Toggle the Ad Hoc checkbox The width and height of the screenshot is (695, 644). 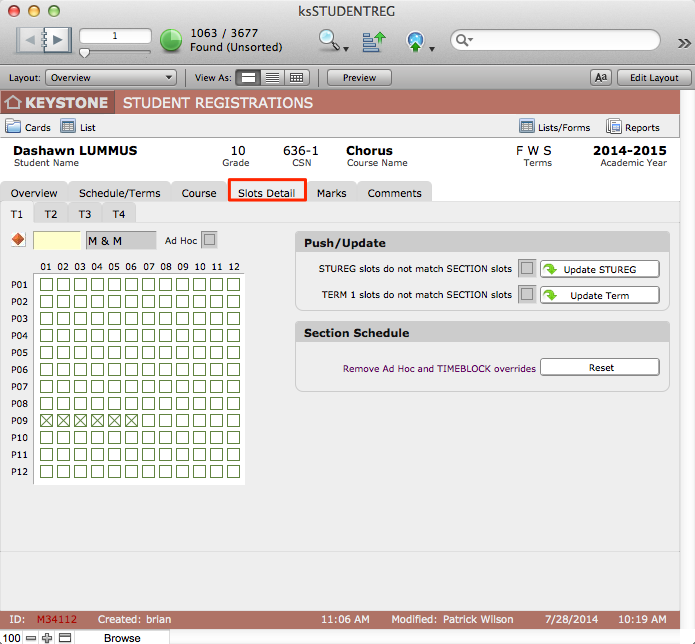[209, 240]
